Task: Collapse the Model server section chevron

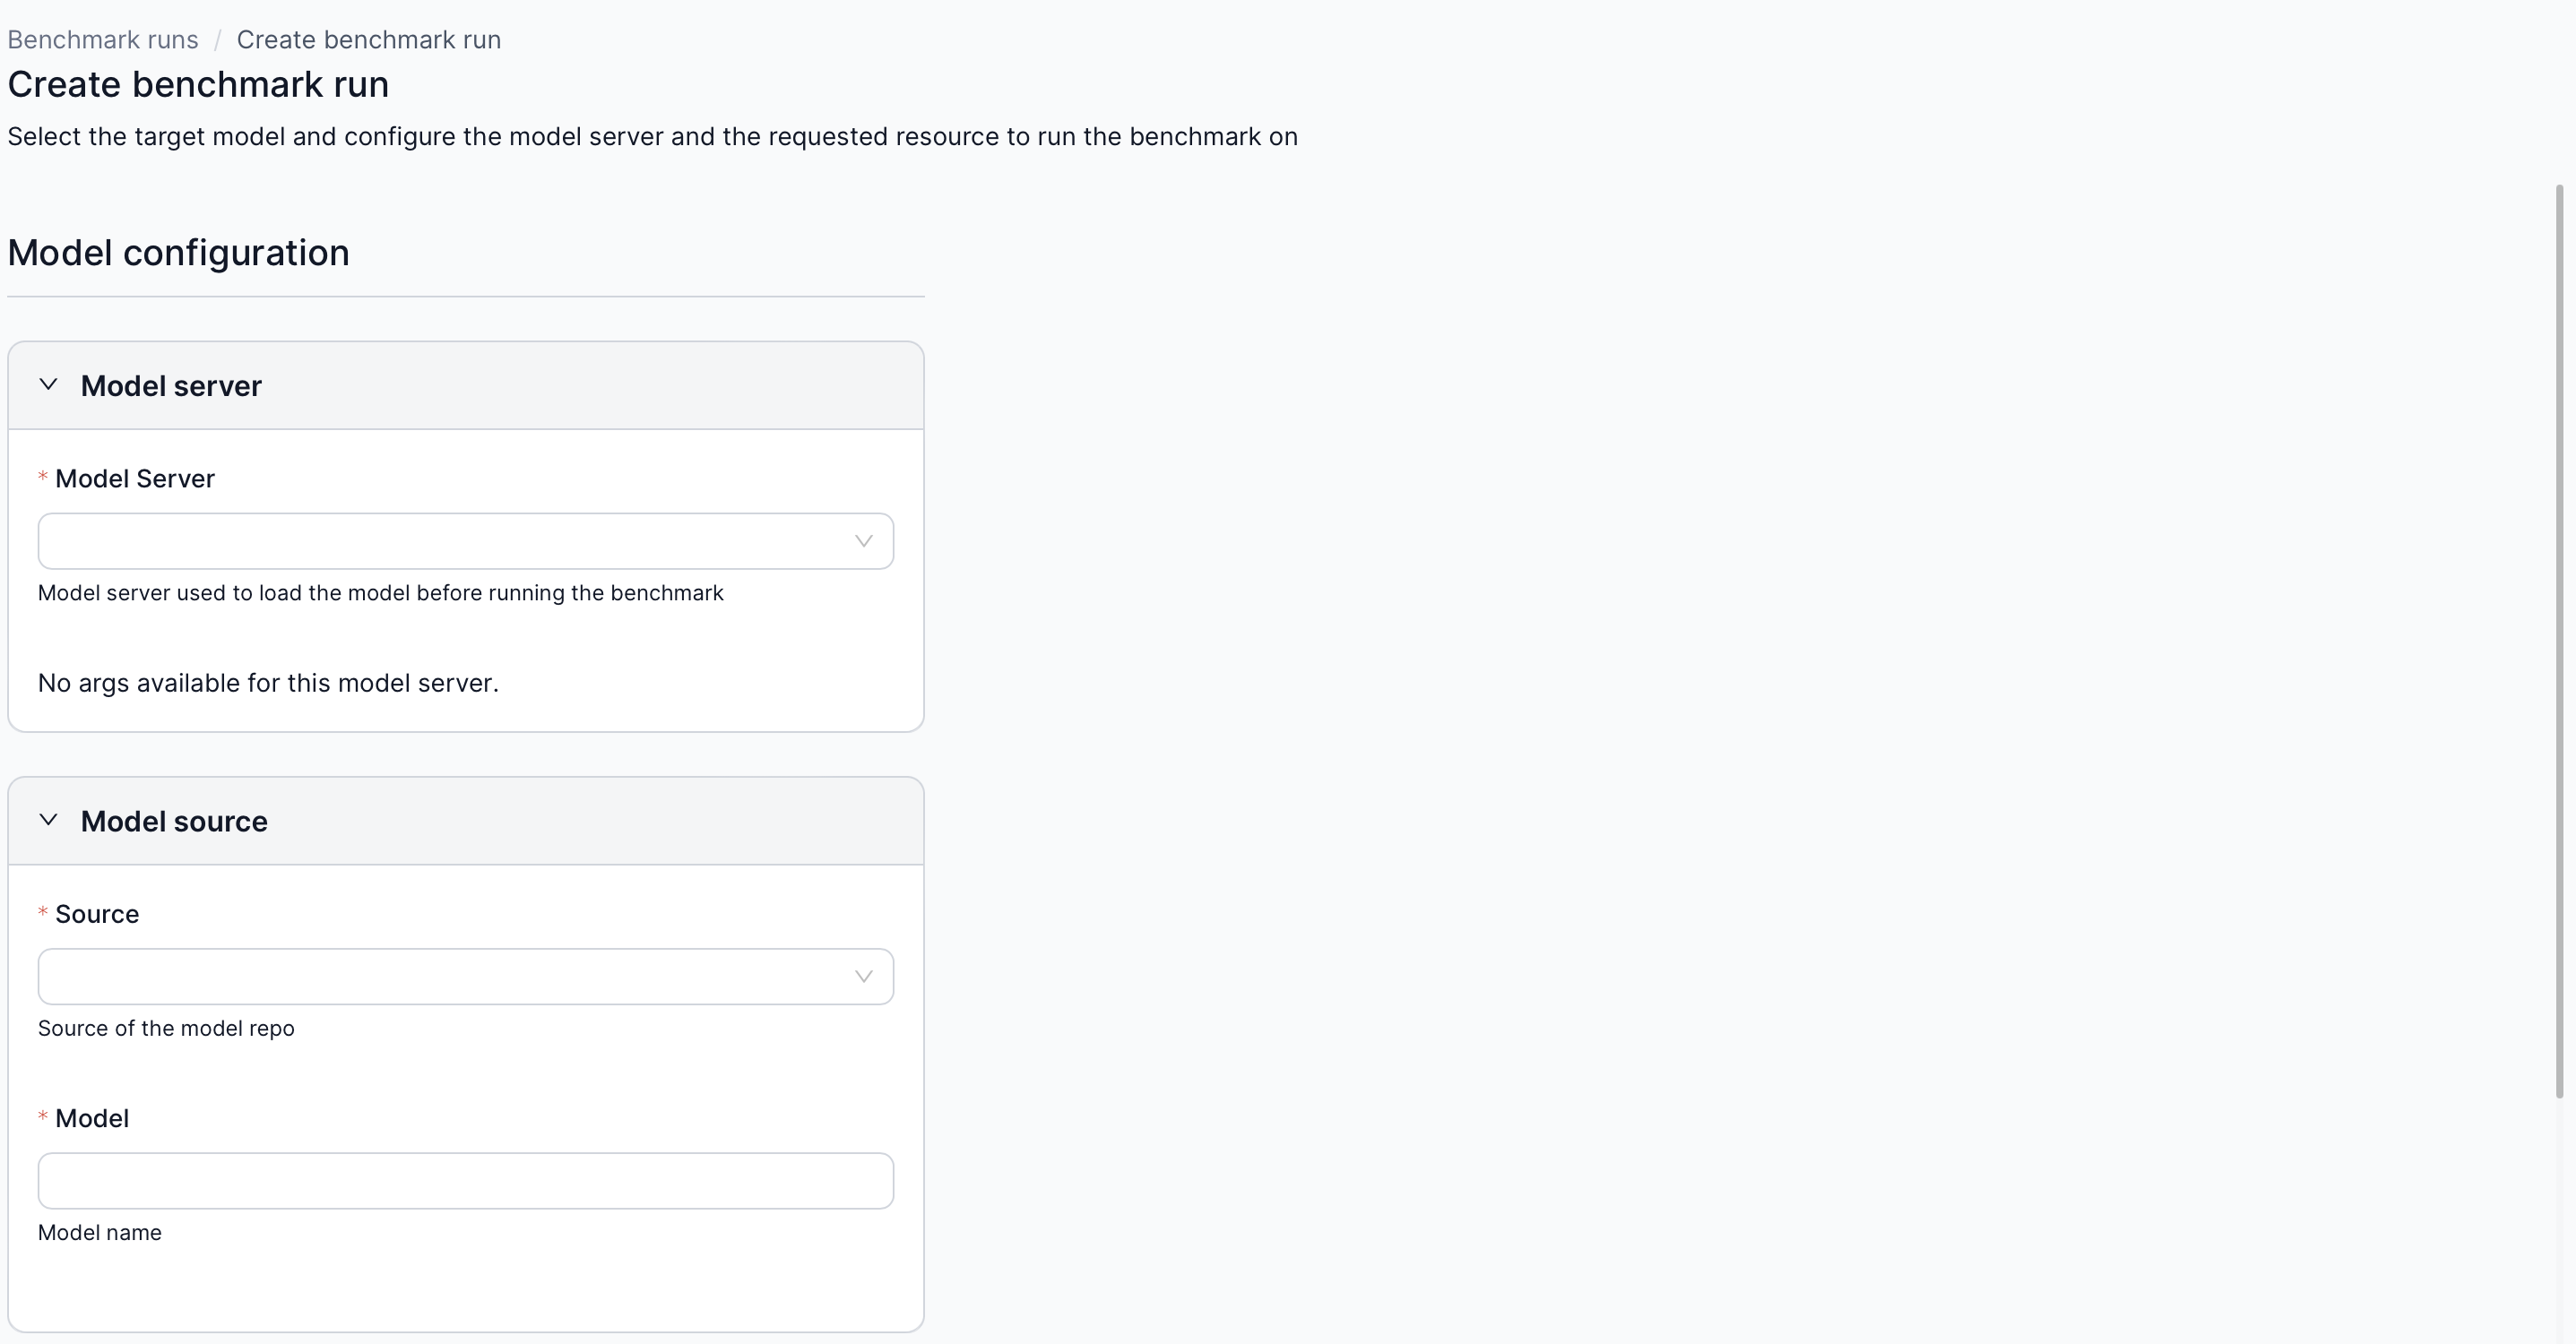Action: (48, 385)
